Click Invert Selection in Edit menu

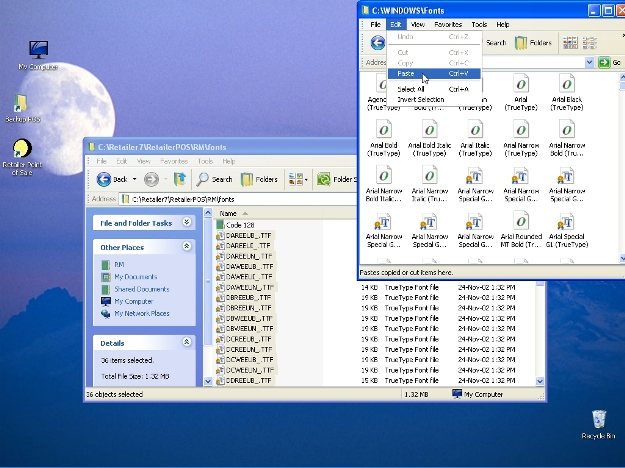[x=420, y=100]
